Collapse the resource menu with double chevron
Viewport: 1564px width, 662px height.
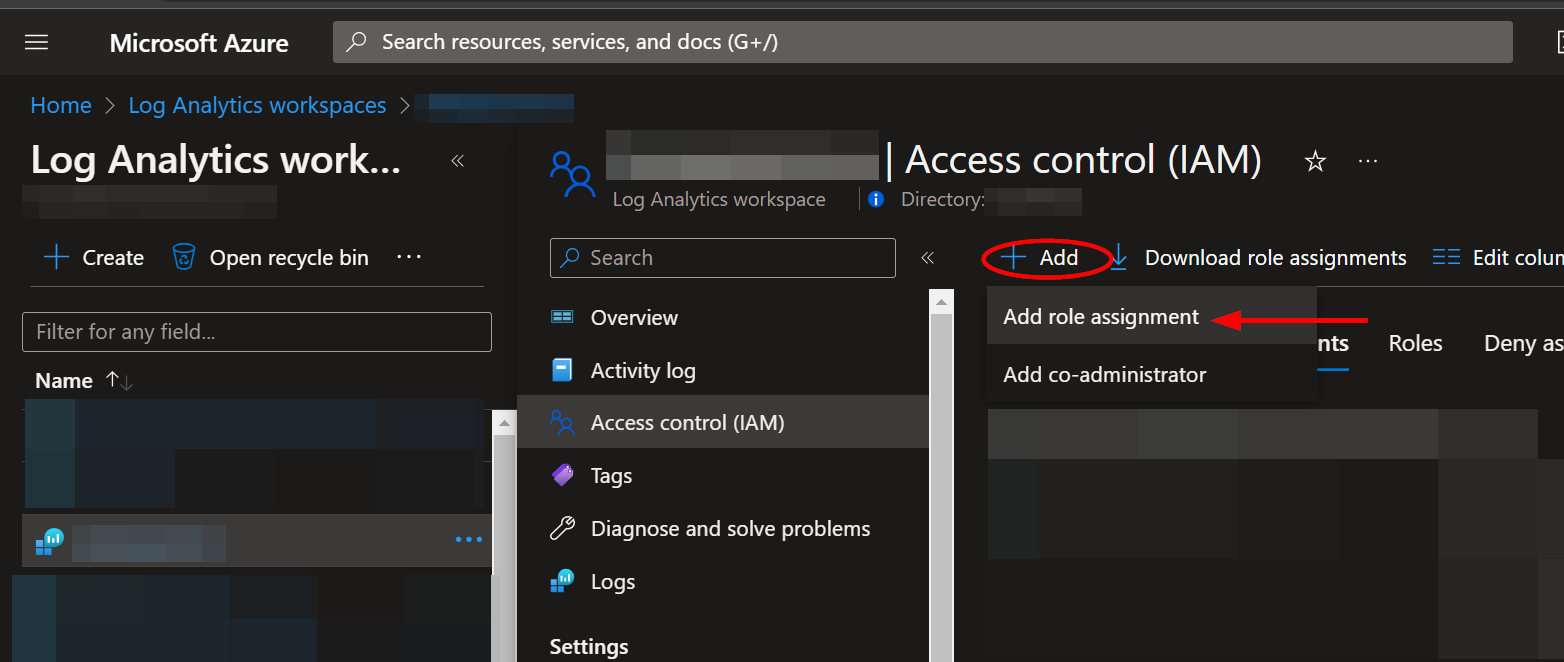pos(927,258)
